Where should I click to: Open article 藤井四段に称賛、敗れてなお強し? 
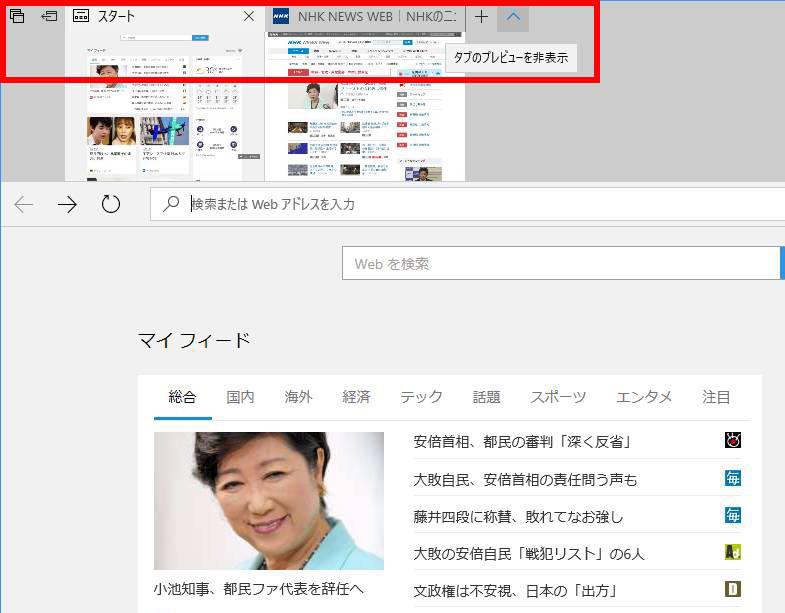518,516
